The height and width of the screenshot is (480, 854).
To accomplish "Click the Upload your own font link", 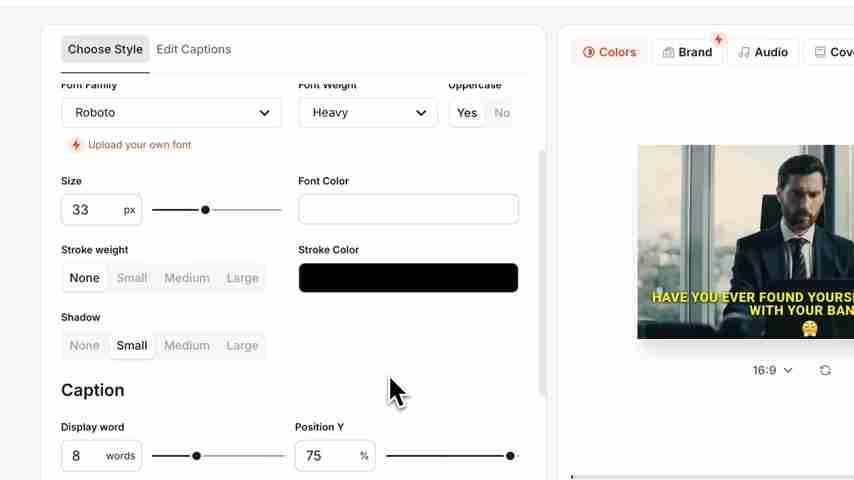I will [139, 145].
